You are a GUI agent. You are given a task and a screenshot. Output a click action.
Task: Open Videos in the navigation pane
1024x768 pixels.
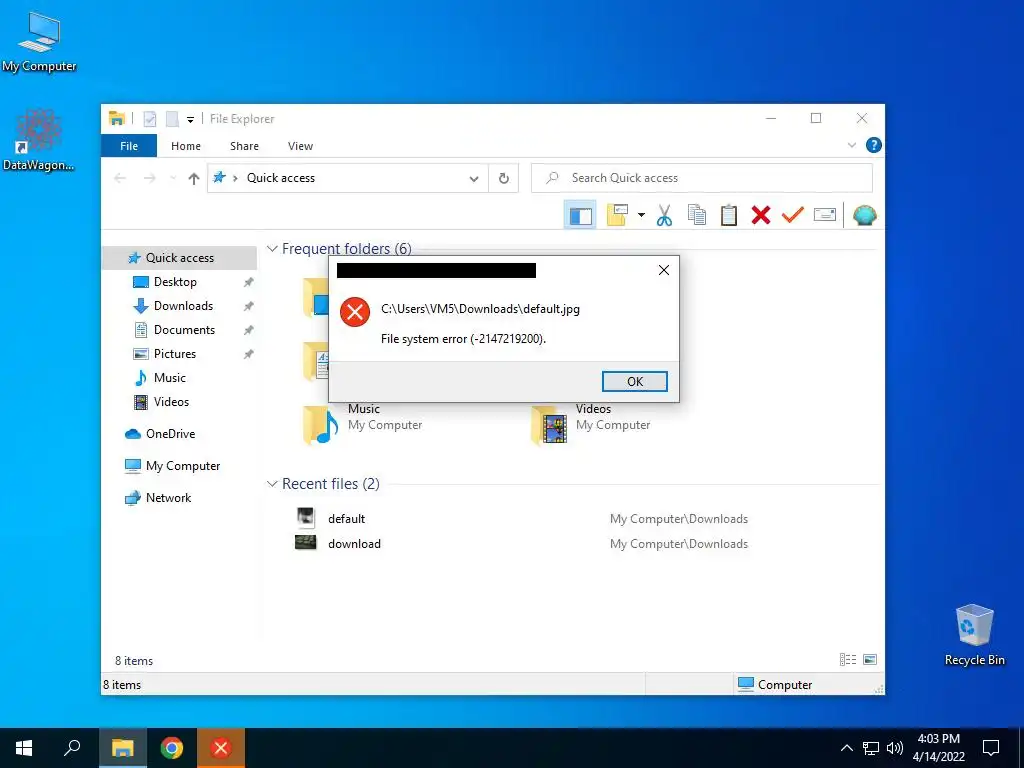(171, 402)
